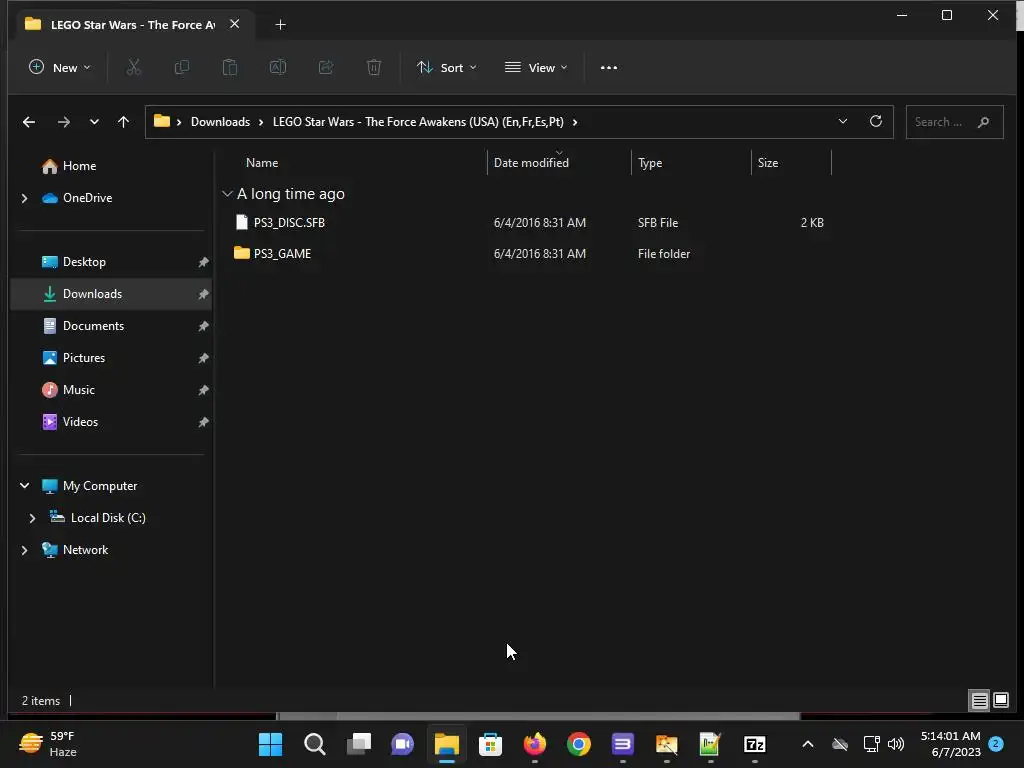Show hidden system tray icons
Image resolution: width=1024 pixels, height=768 pixels.
808,744
